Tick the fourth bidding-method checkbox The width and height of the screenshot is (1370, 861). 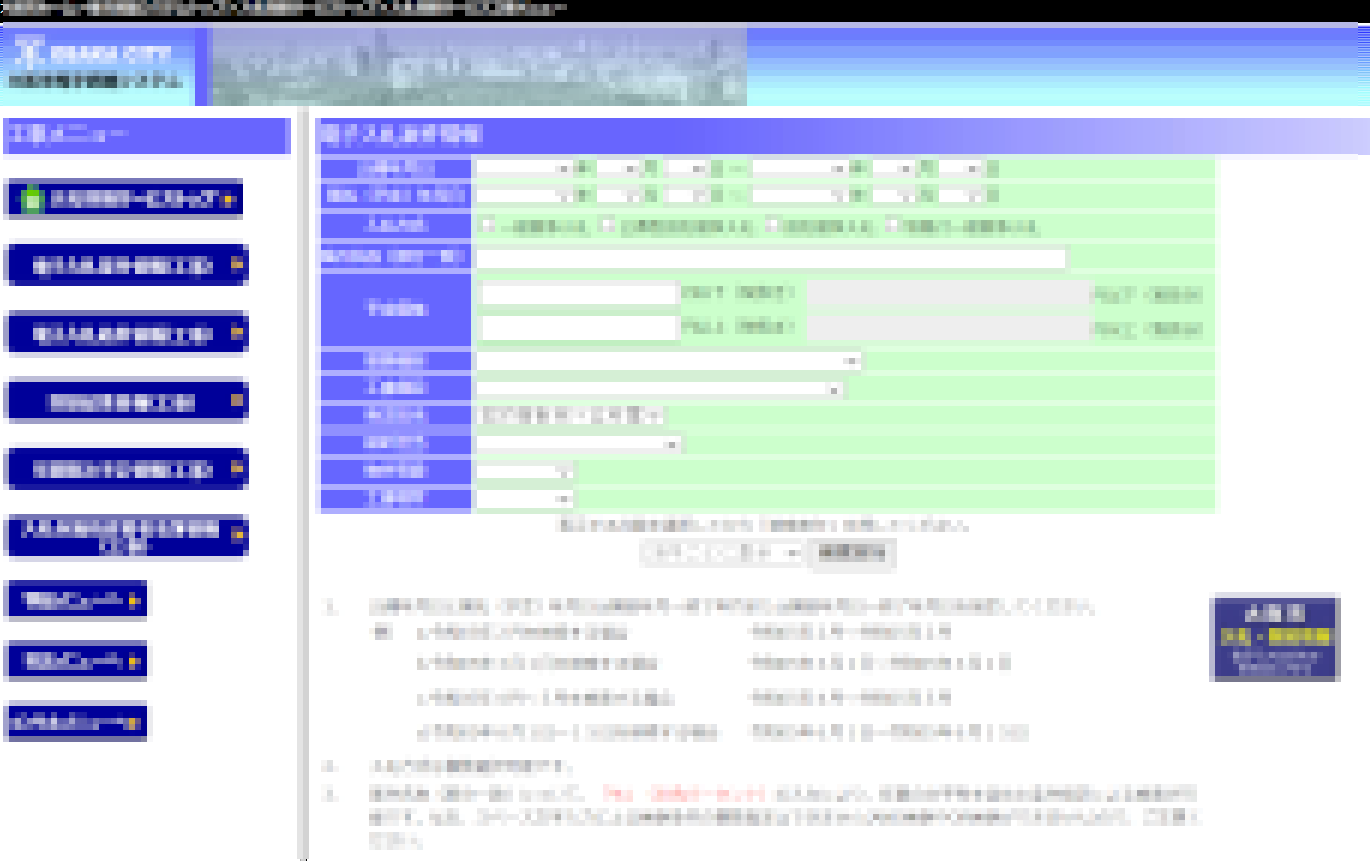[x=893, y=227]
